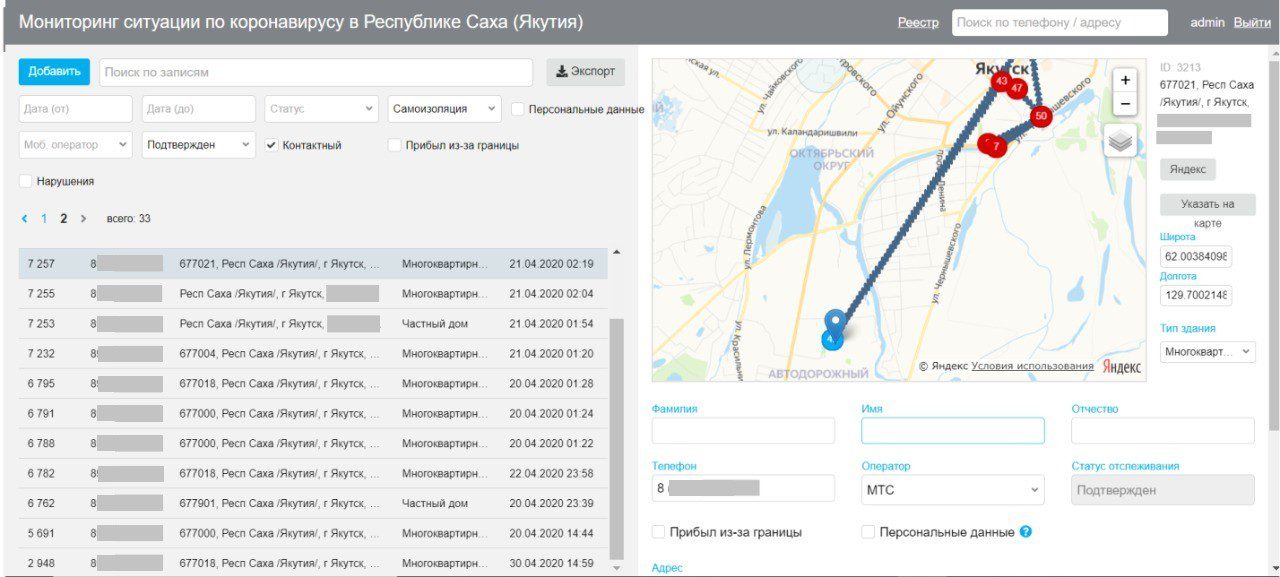Click the Выйти logout link
This screenshot has height=577, width=1280.
click(1251, 22)
